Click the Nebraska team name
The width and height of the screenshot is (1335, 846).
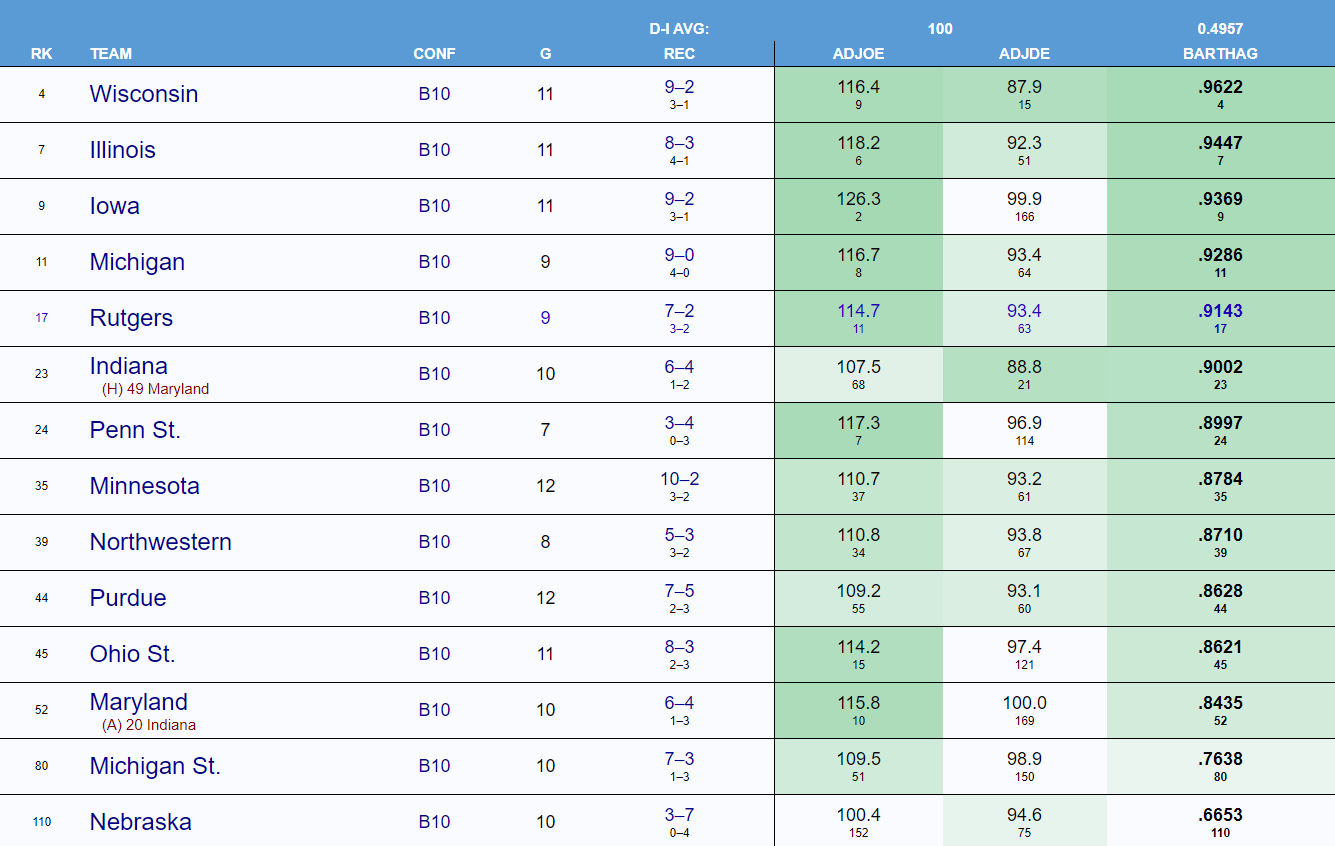coord(140,822)
